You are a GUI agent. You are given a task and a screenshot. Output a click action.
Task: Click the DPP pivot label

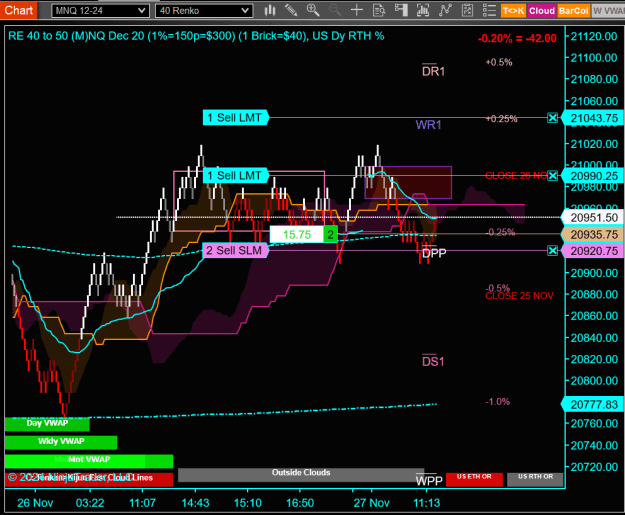[434, 252]
